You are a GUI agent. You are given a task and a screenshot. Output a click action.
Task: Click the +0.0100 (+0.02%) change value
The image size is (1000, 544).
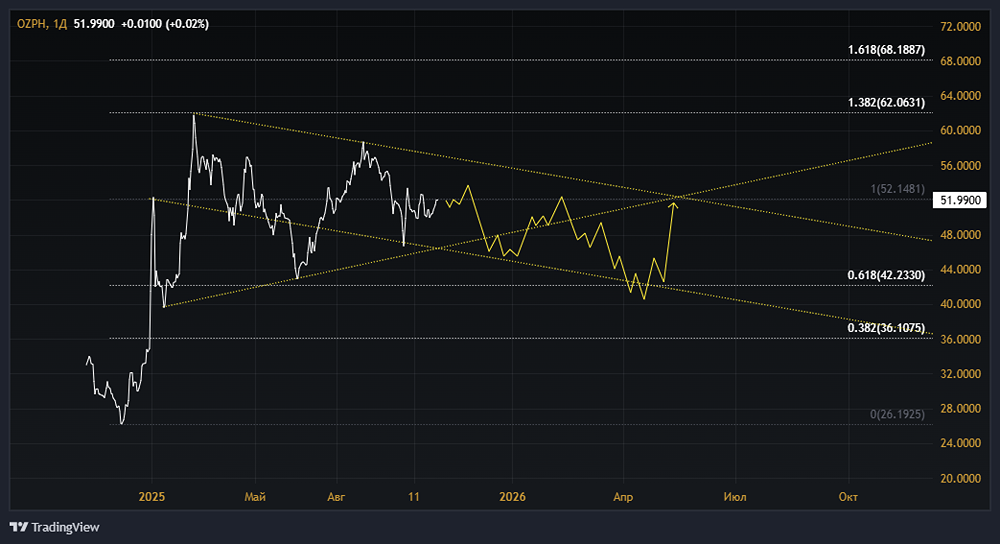(x=165, y=24)
